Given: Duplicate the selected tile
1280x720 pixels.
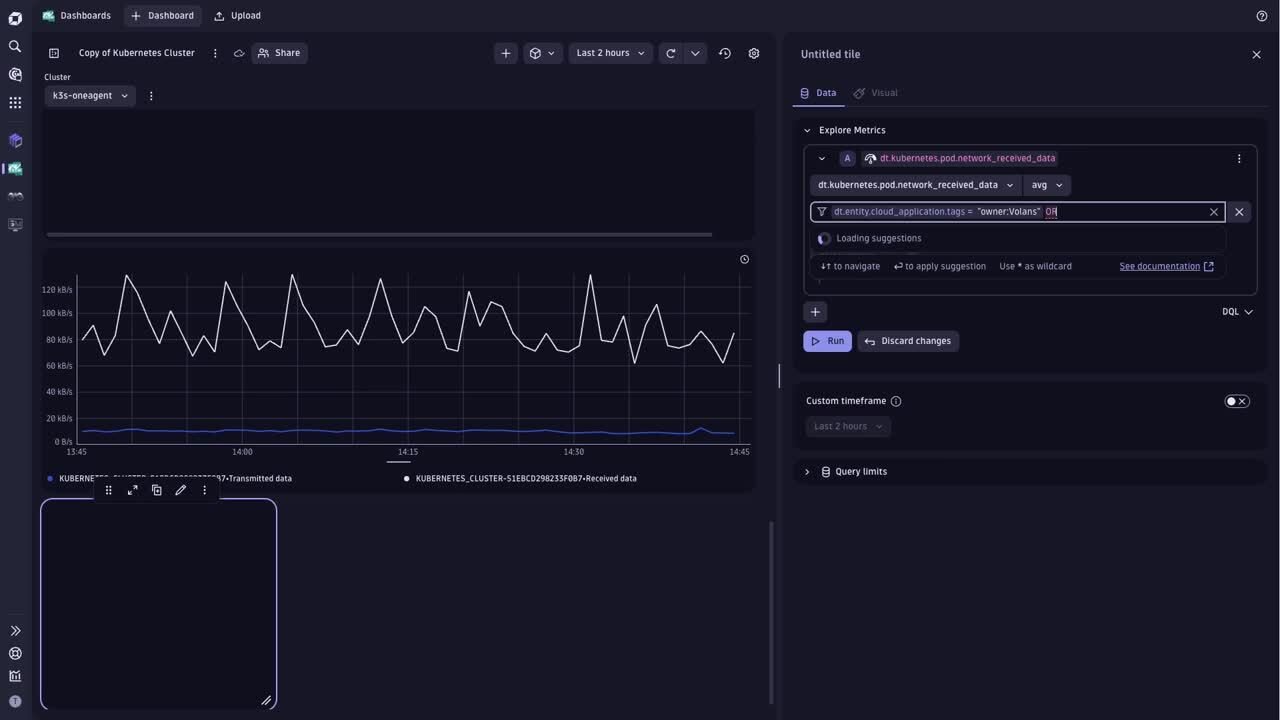Looking at the screenshot, I should (x=157, y=490).
